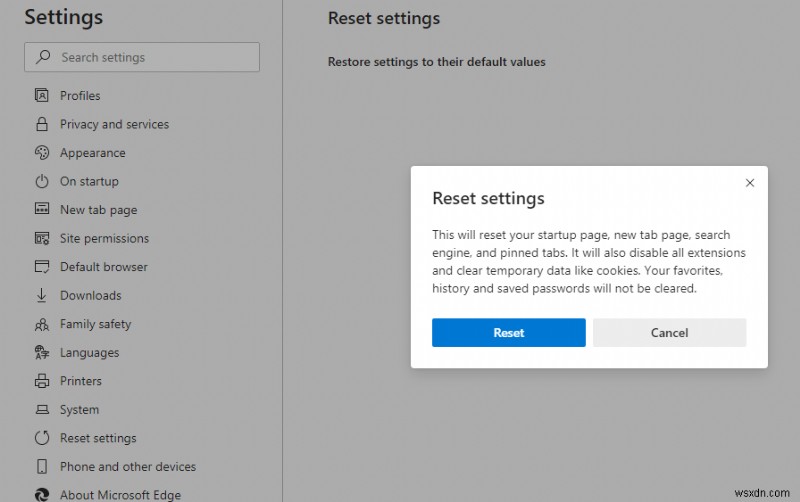Click the Downloads arrow icon
Image resolution: width=800 pixels, height=502 pixels.
point(42,295)
